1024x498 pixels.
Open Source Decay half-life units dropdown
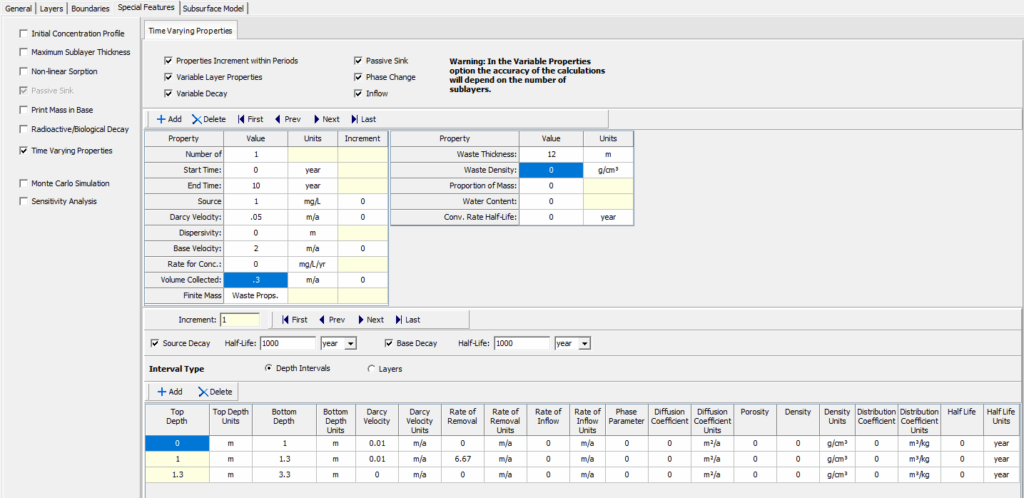(x=351, y=344)
